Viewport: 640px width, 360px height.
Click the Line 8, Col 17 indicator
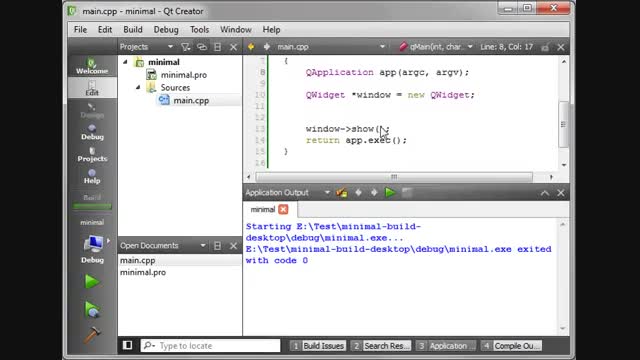pos(507,47)
